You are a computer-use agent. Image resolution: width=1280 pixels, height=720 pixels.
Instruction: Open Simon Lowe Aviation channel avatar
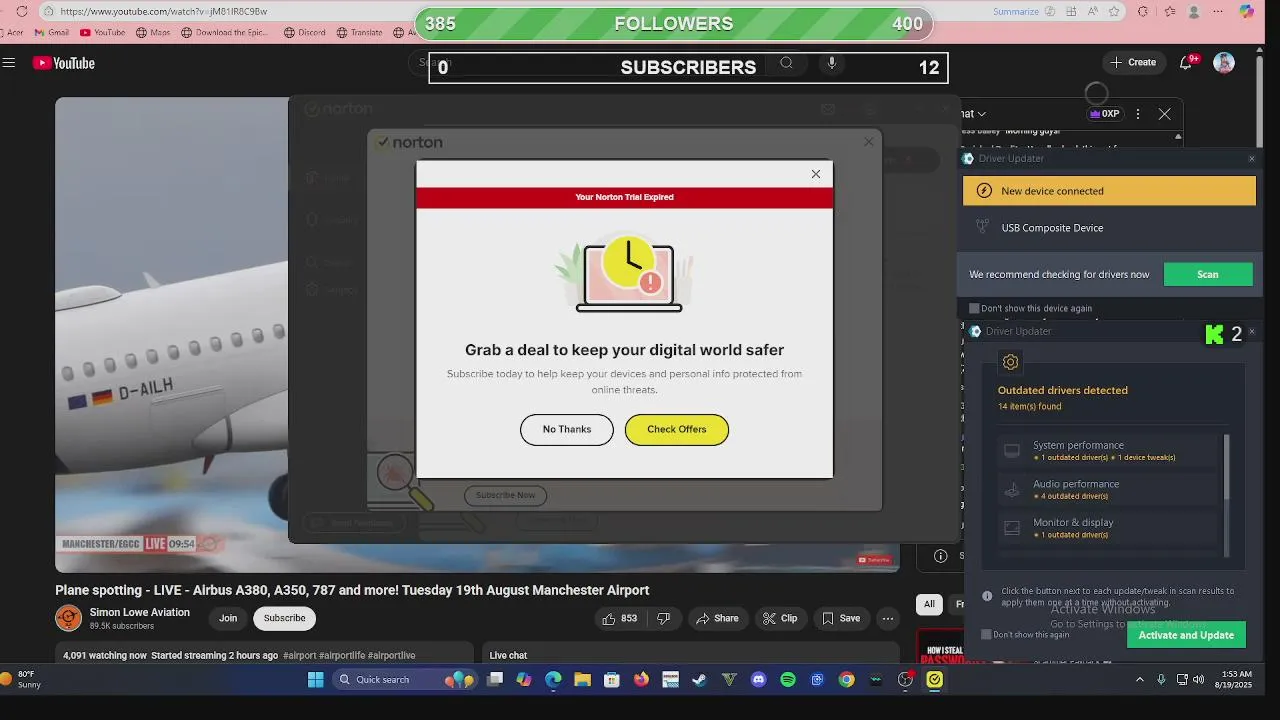(x=68, y=618)
